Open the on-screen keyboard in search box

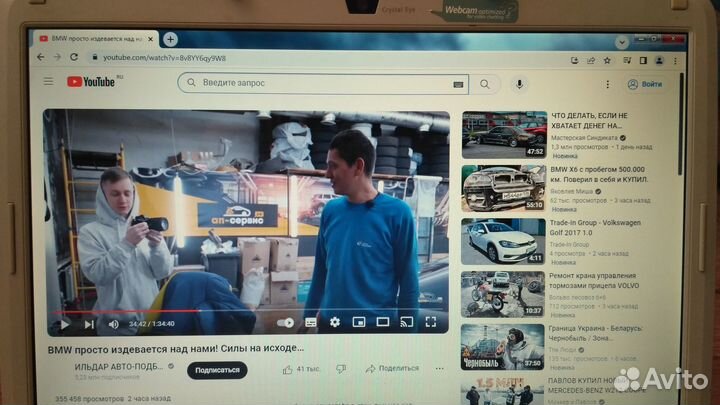[x=458, y=84]
